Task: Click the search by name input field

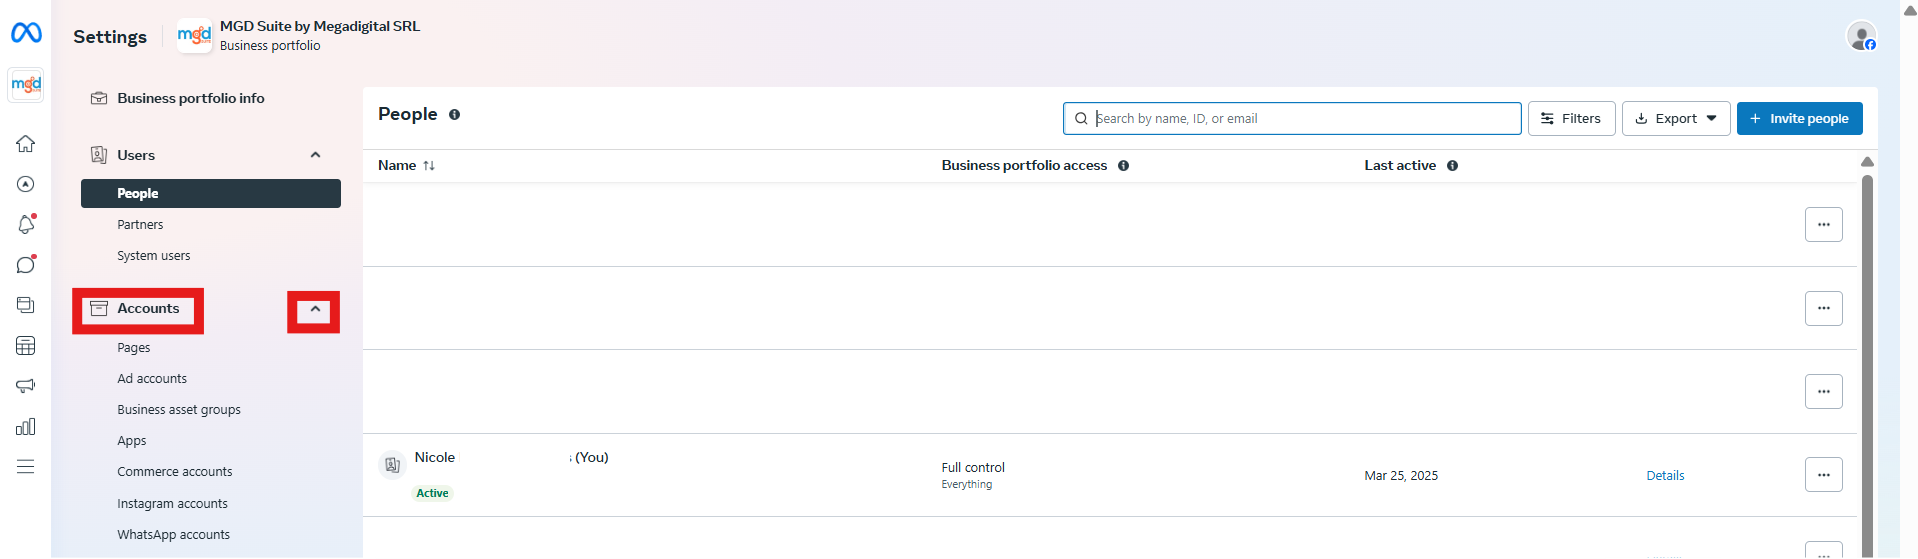Action: pos(1300,119)
